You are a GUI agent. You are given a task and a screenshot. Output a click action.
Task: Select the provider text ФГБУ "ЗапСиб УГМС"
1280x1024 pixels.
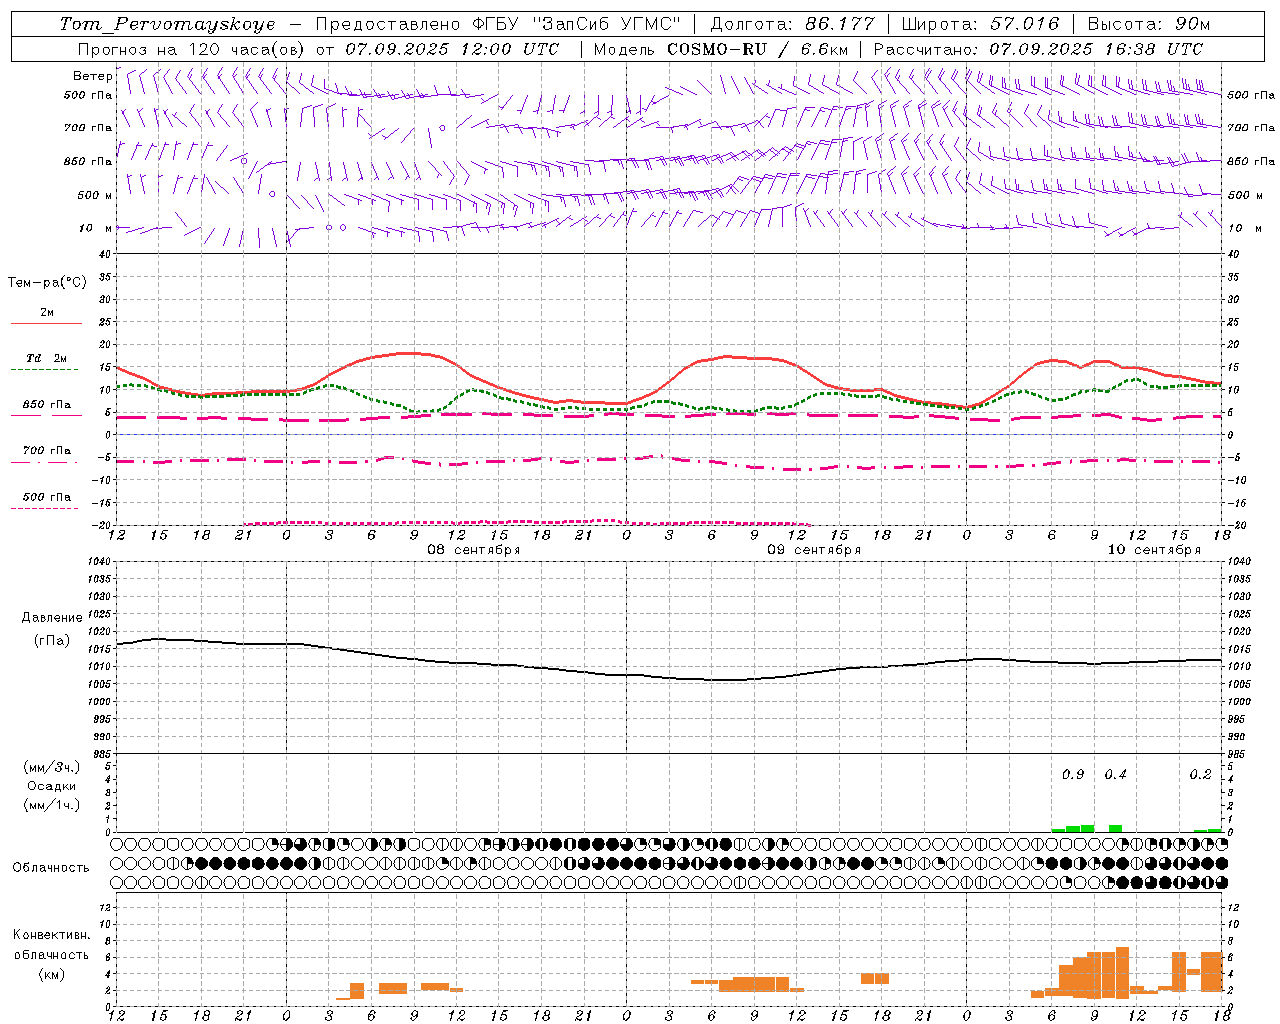[575, 24]
